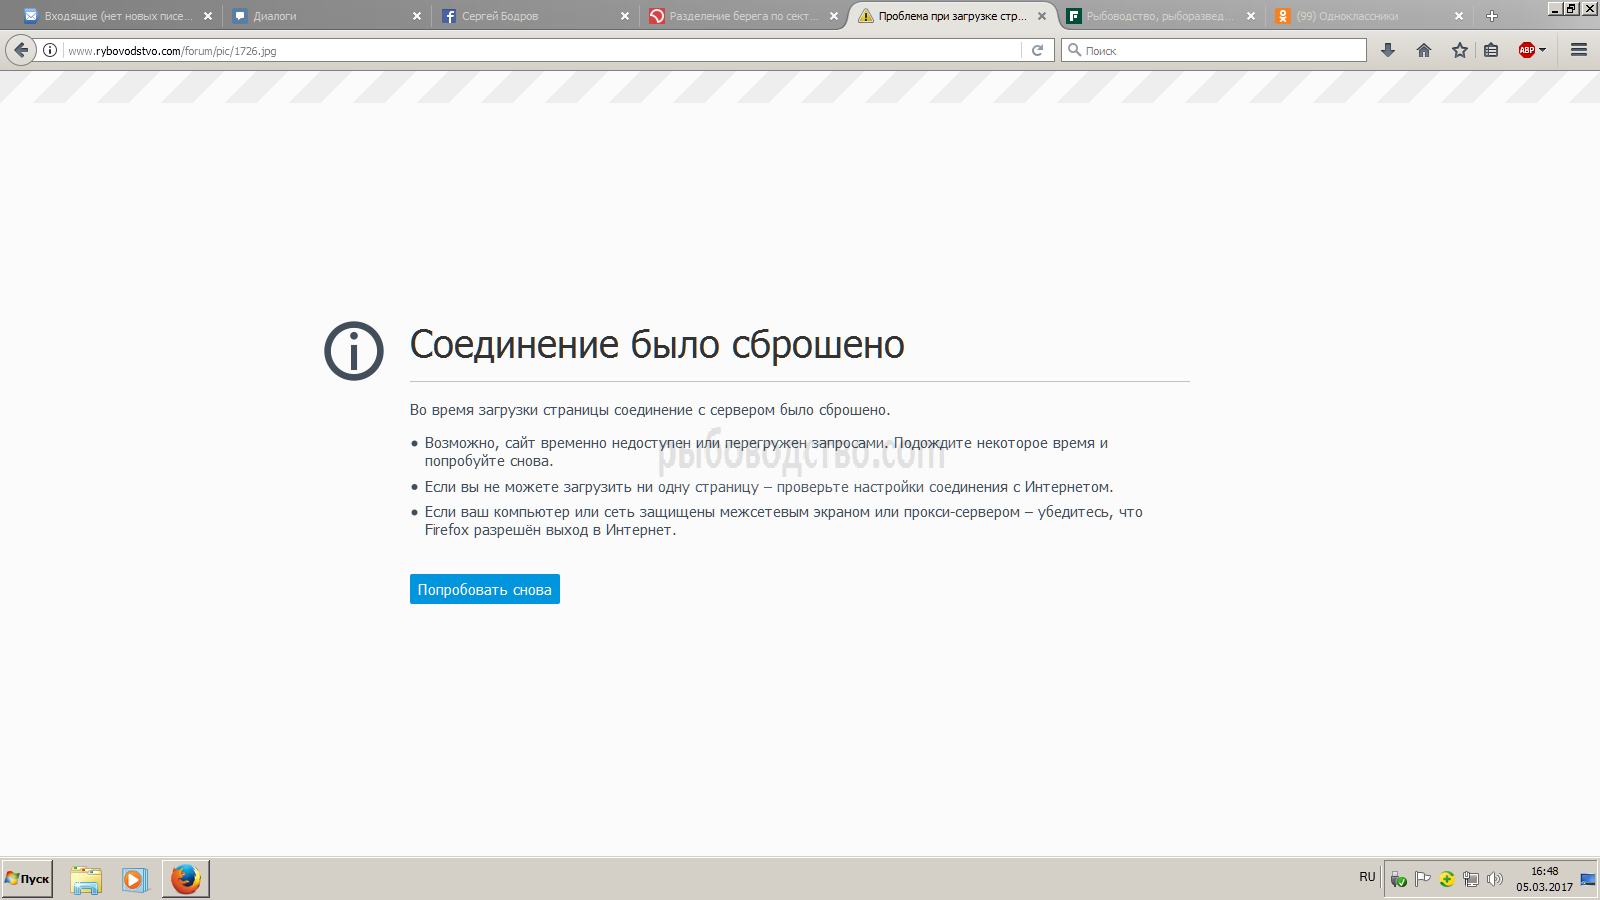1600x900 pixels.
Task: Click the Back navigation arrow button
Action: (21, 50)
